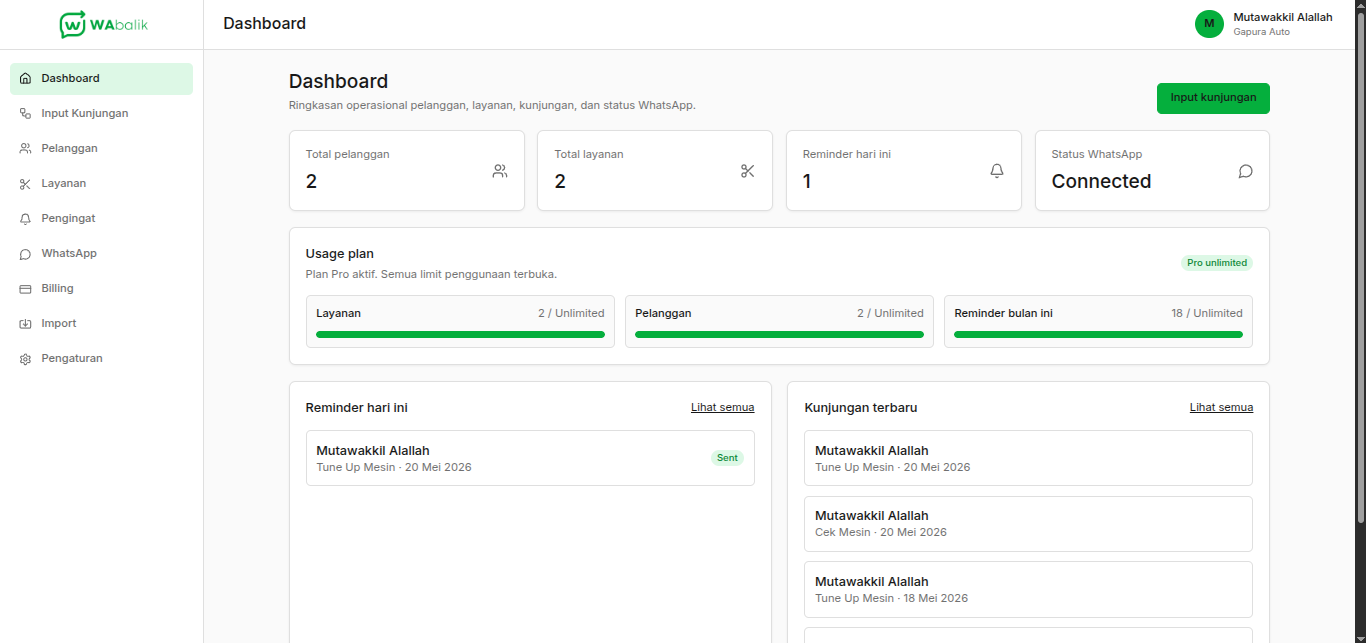This screenshot has height=643, width=1366.
Task: Open Pengingat from the sidebar
Action: click(x=101, y=219)
